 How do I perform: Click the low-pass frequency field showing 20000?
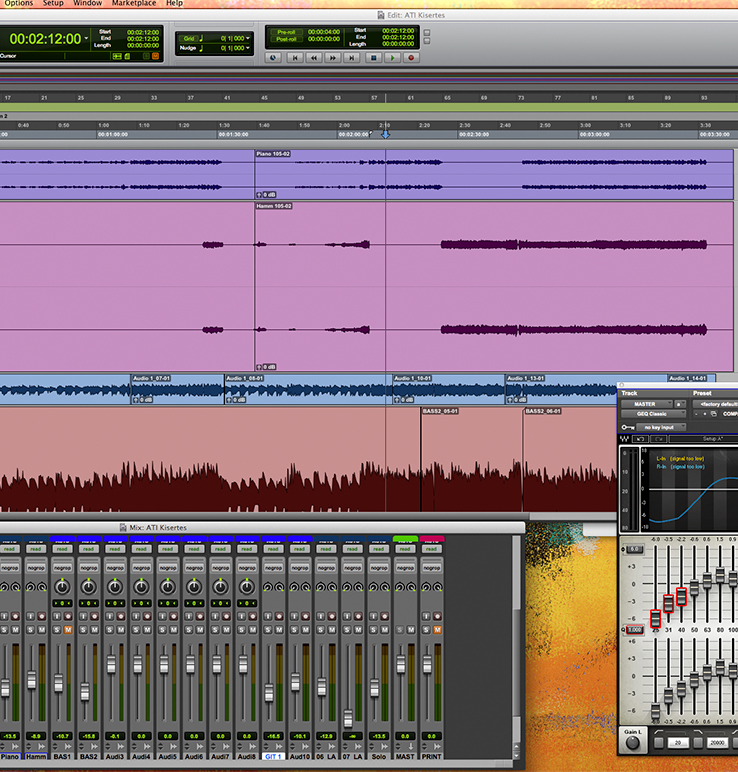pyautogui.click(x=717, y=742)
